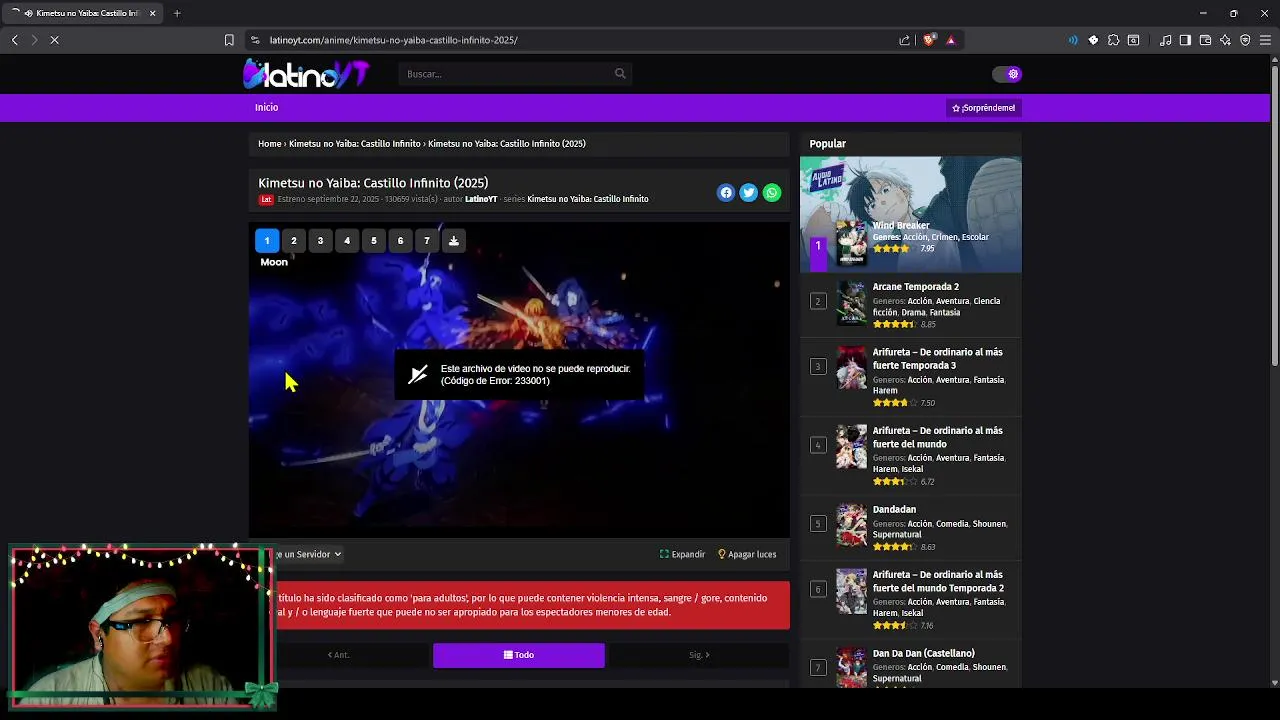This screenshot has width=1280, height=720.
Task: Go to next episode Sig.
Action: [x=699, y=655]
